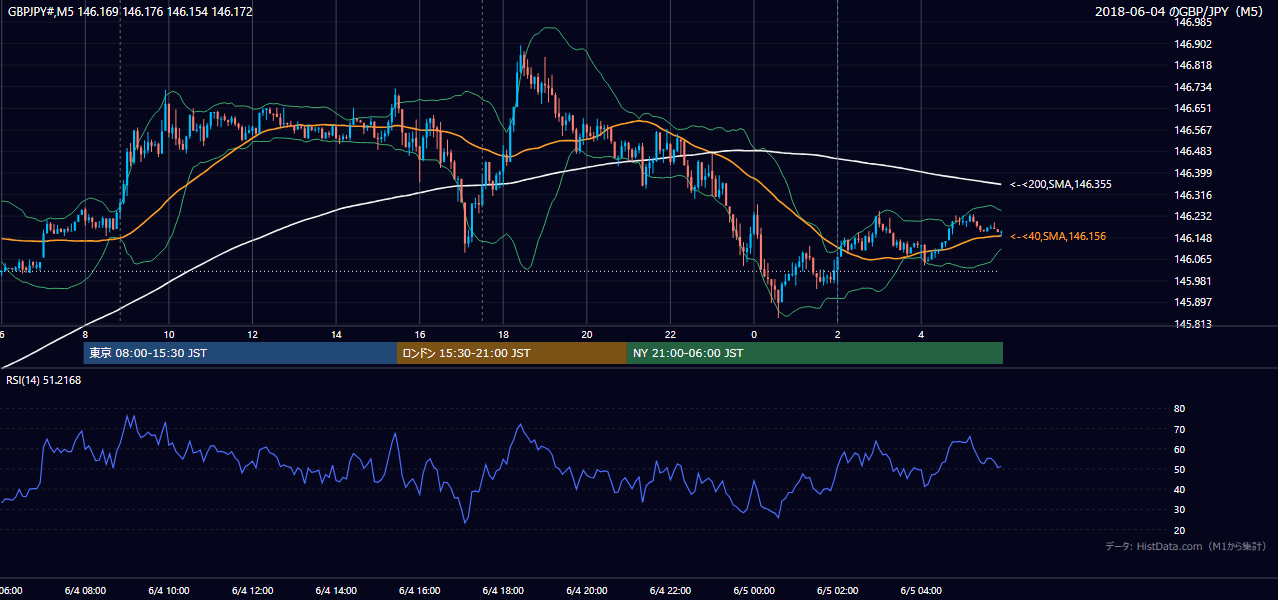
Task: Click hour label 10 under price chart
Action: [169, 335]
